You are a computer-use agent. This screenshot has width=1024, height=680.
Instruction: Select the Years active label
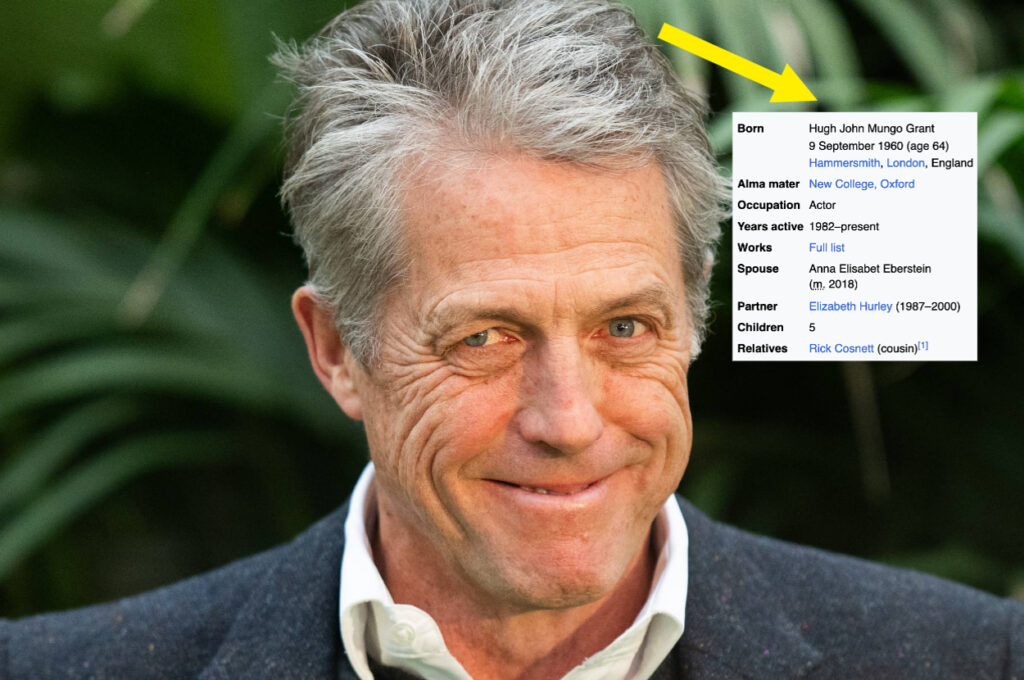770,226
